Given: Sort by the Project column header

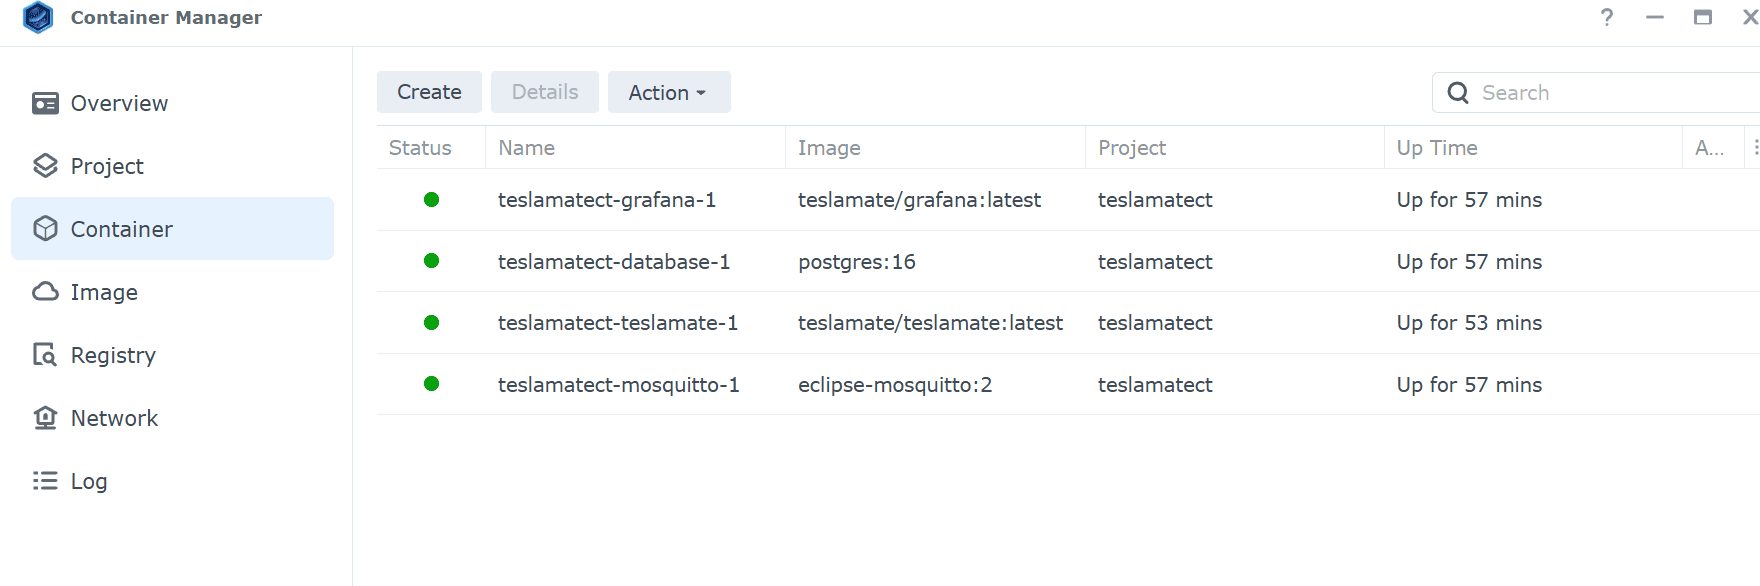Looking at the screenshot, I should click(x=1235, y=147).
